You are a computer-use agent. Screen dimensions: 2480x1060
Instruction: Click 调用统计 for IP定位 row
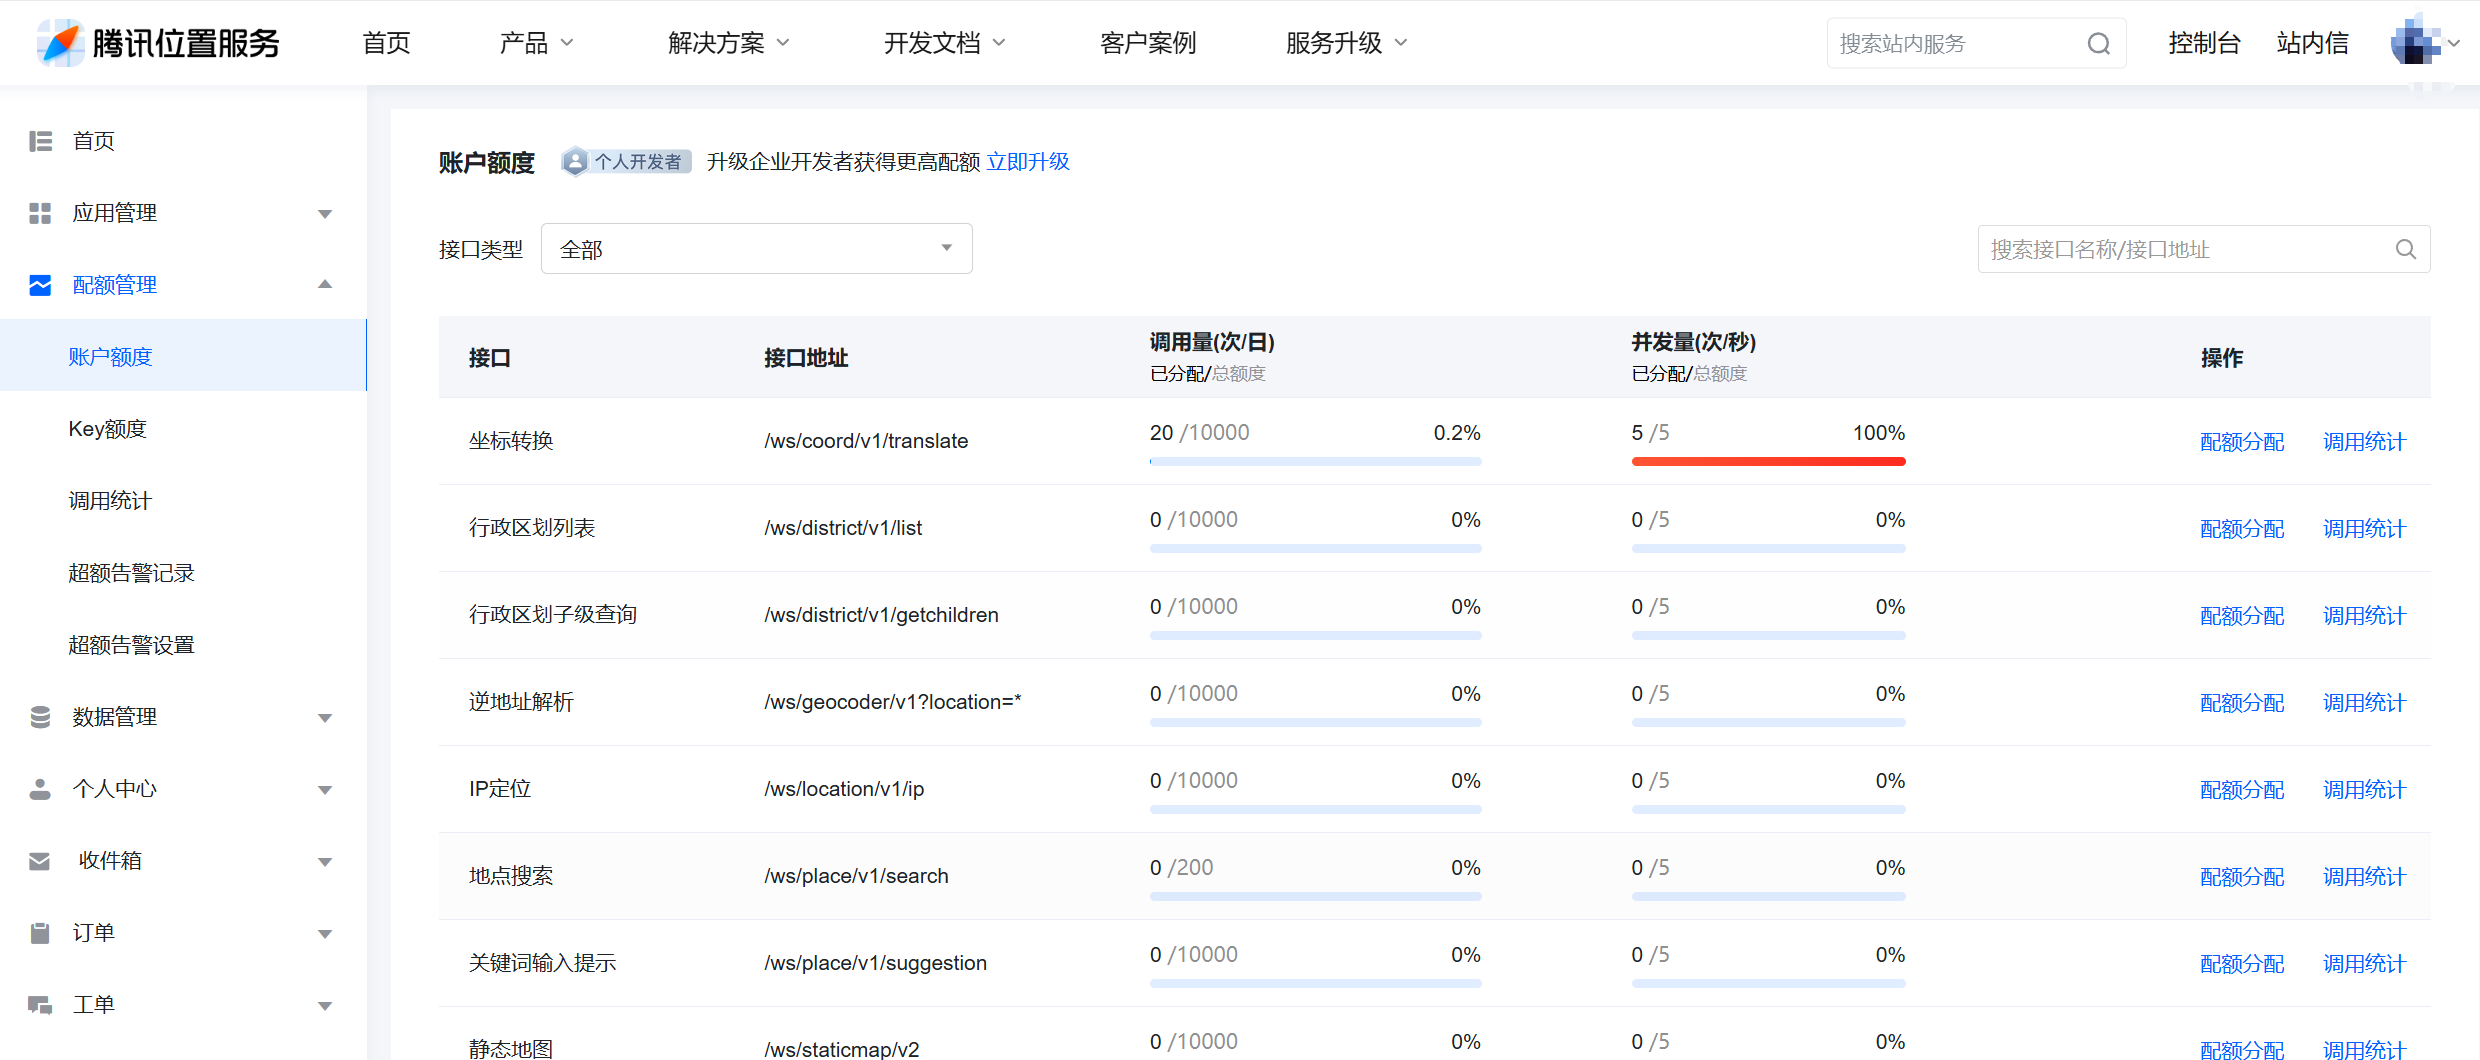(x=2364, y=790)
